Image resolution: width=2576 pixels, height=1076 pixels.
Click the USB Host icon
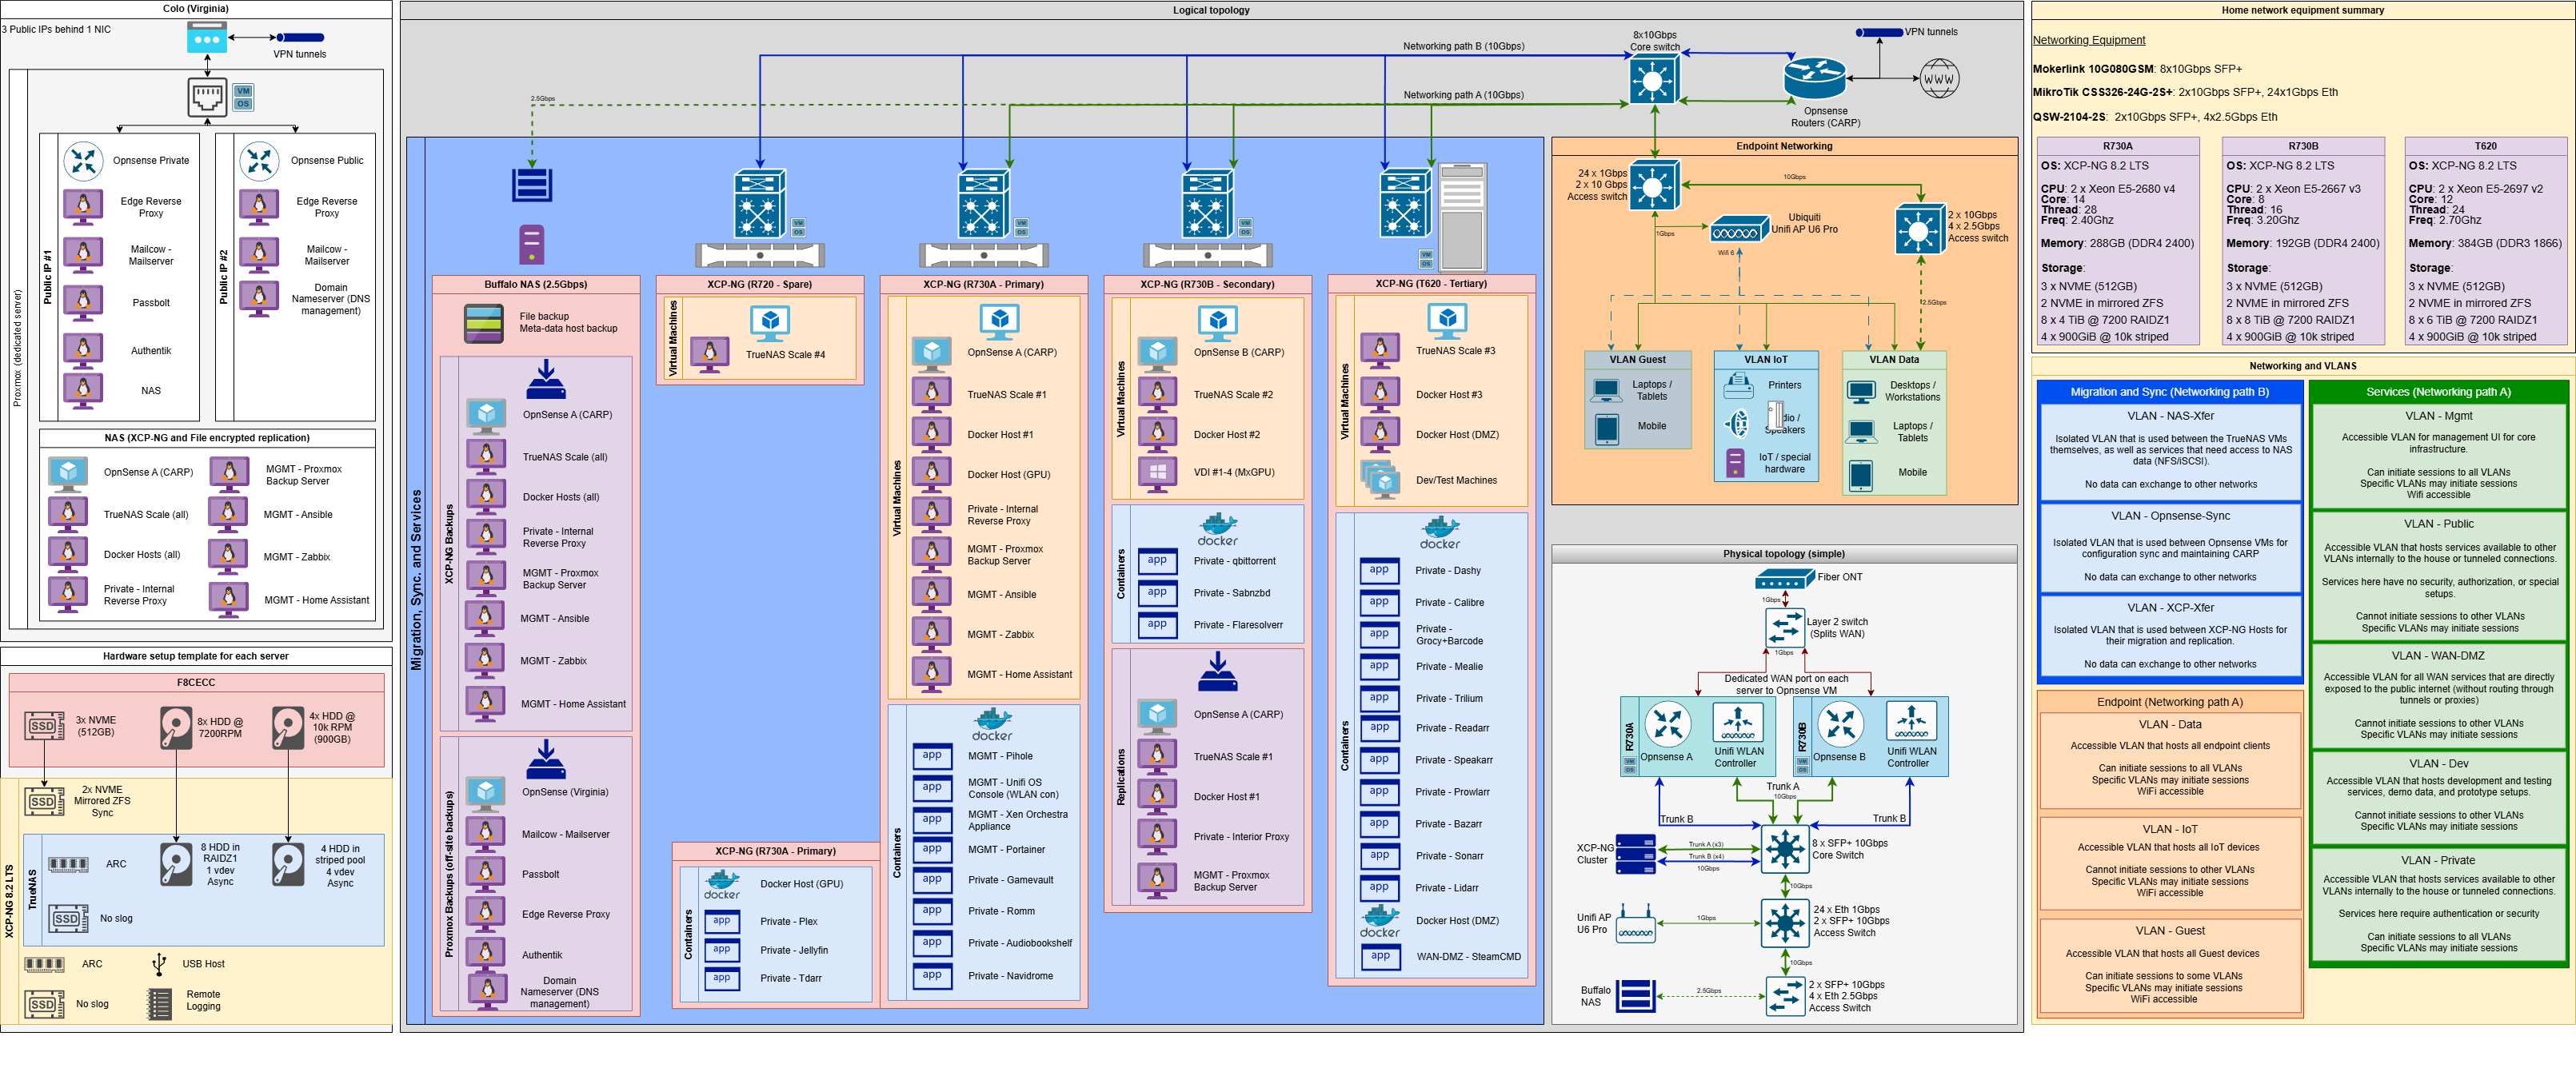[x=158, y=964]
